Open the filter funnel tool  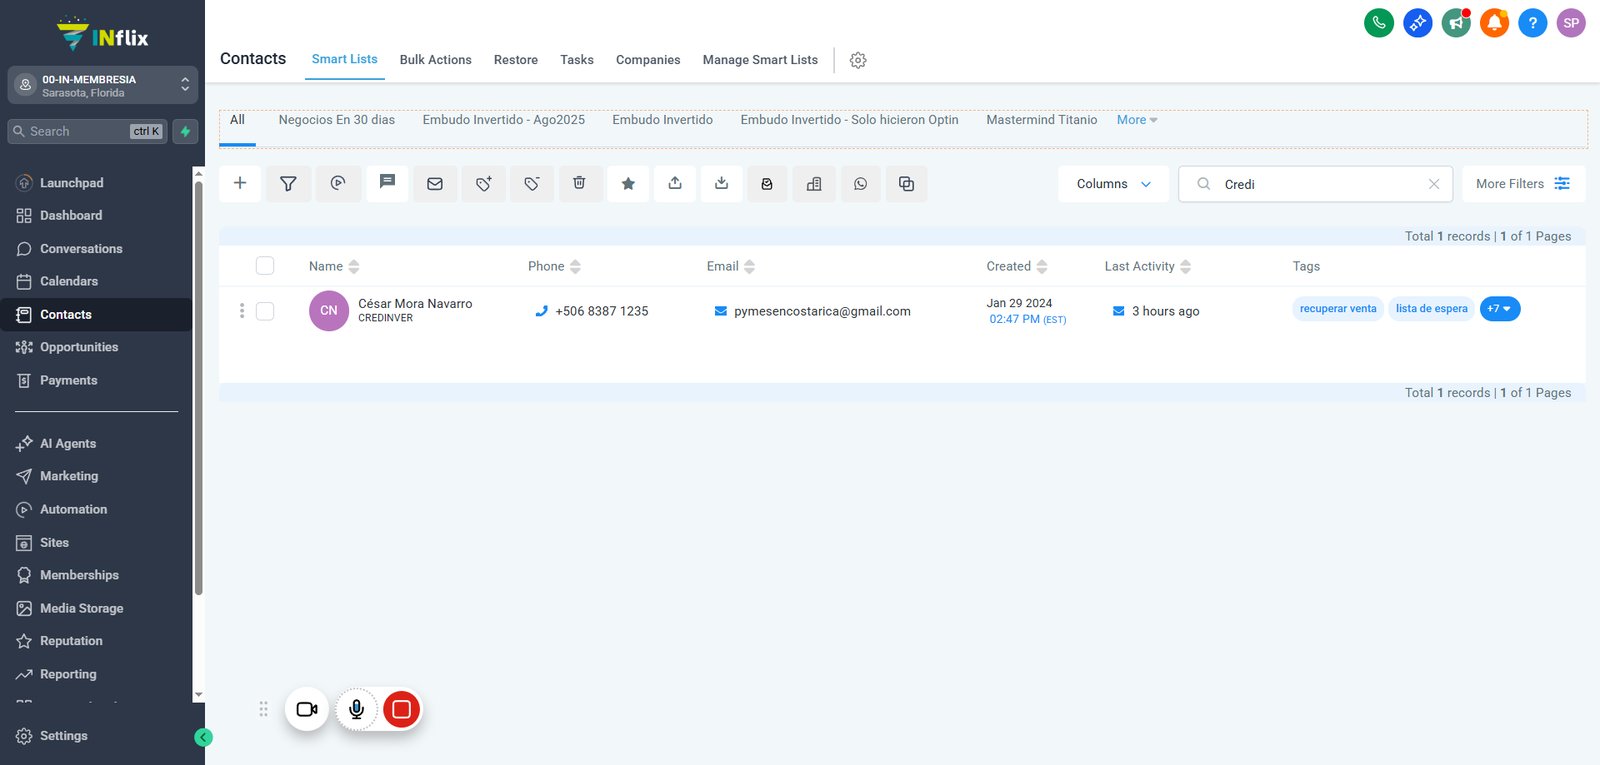[x=288, y=184]
